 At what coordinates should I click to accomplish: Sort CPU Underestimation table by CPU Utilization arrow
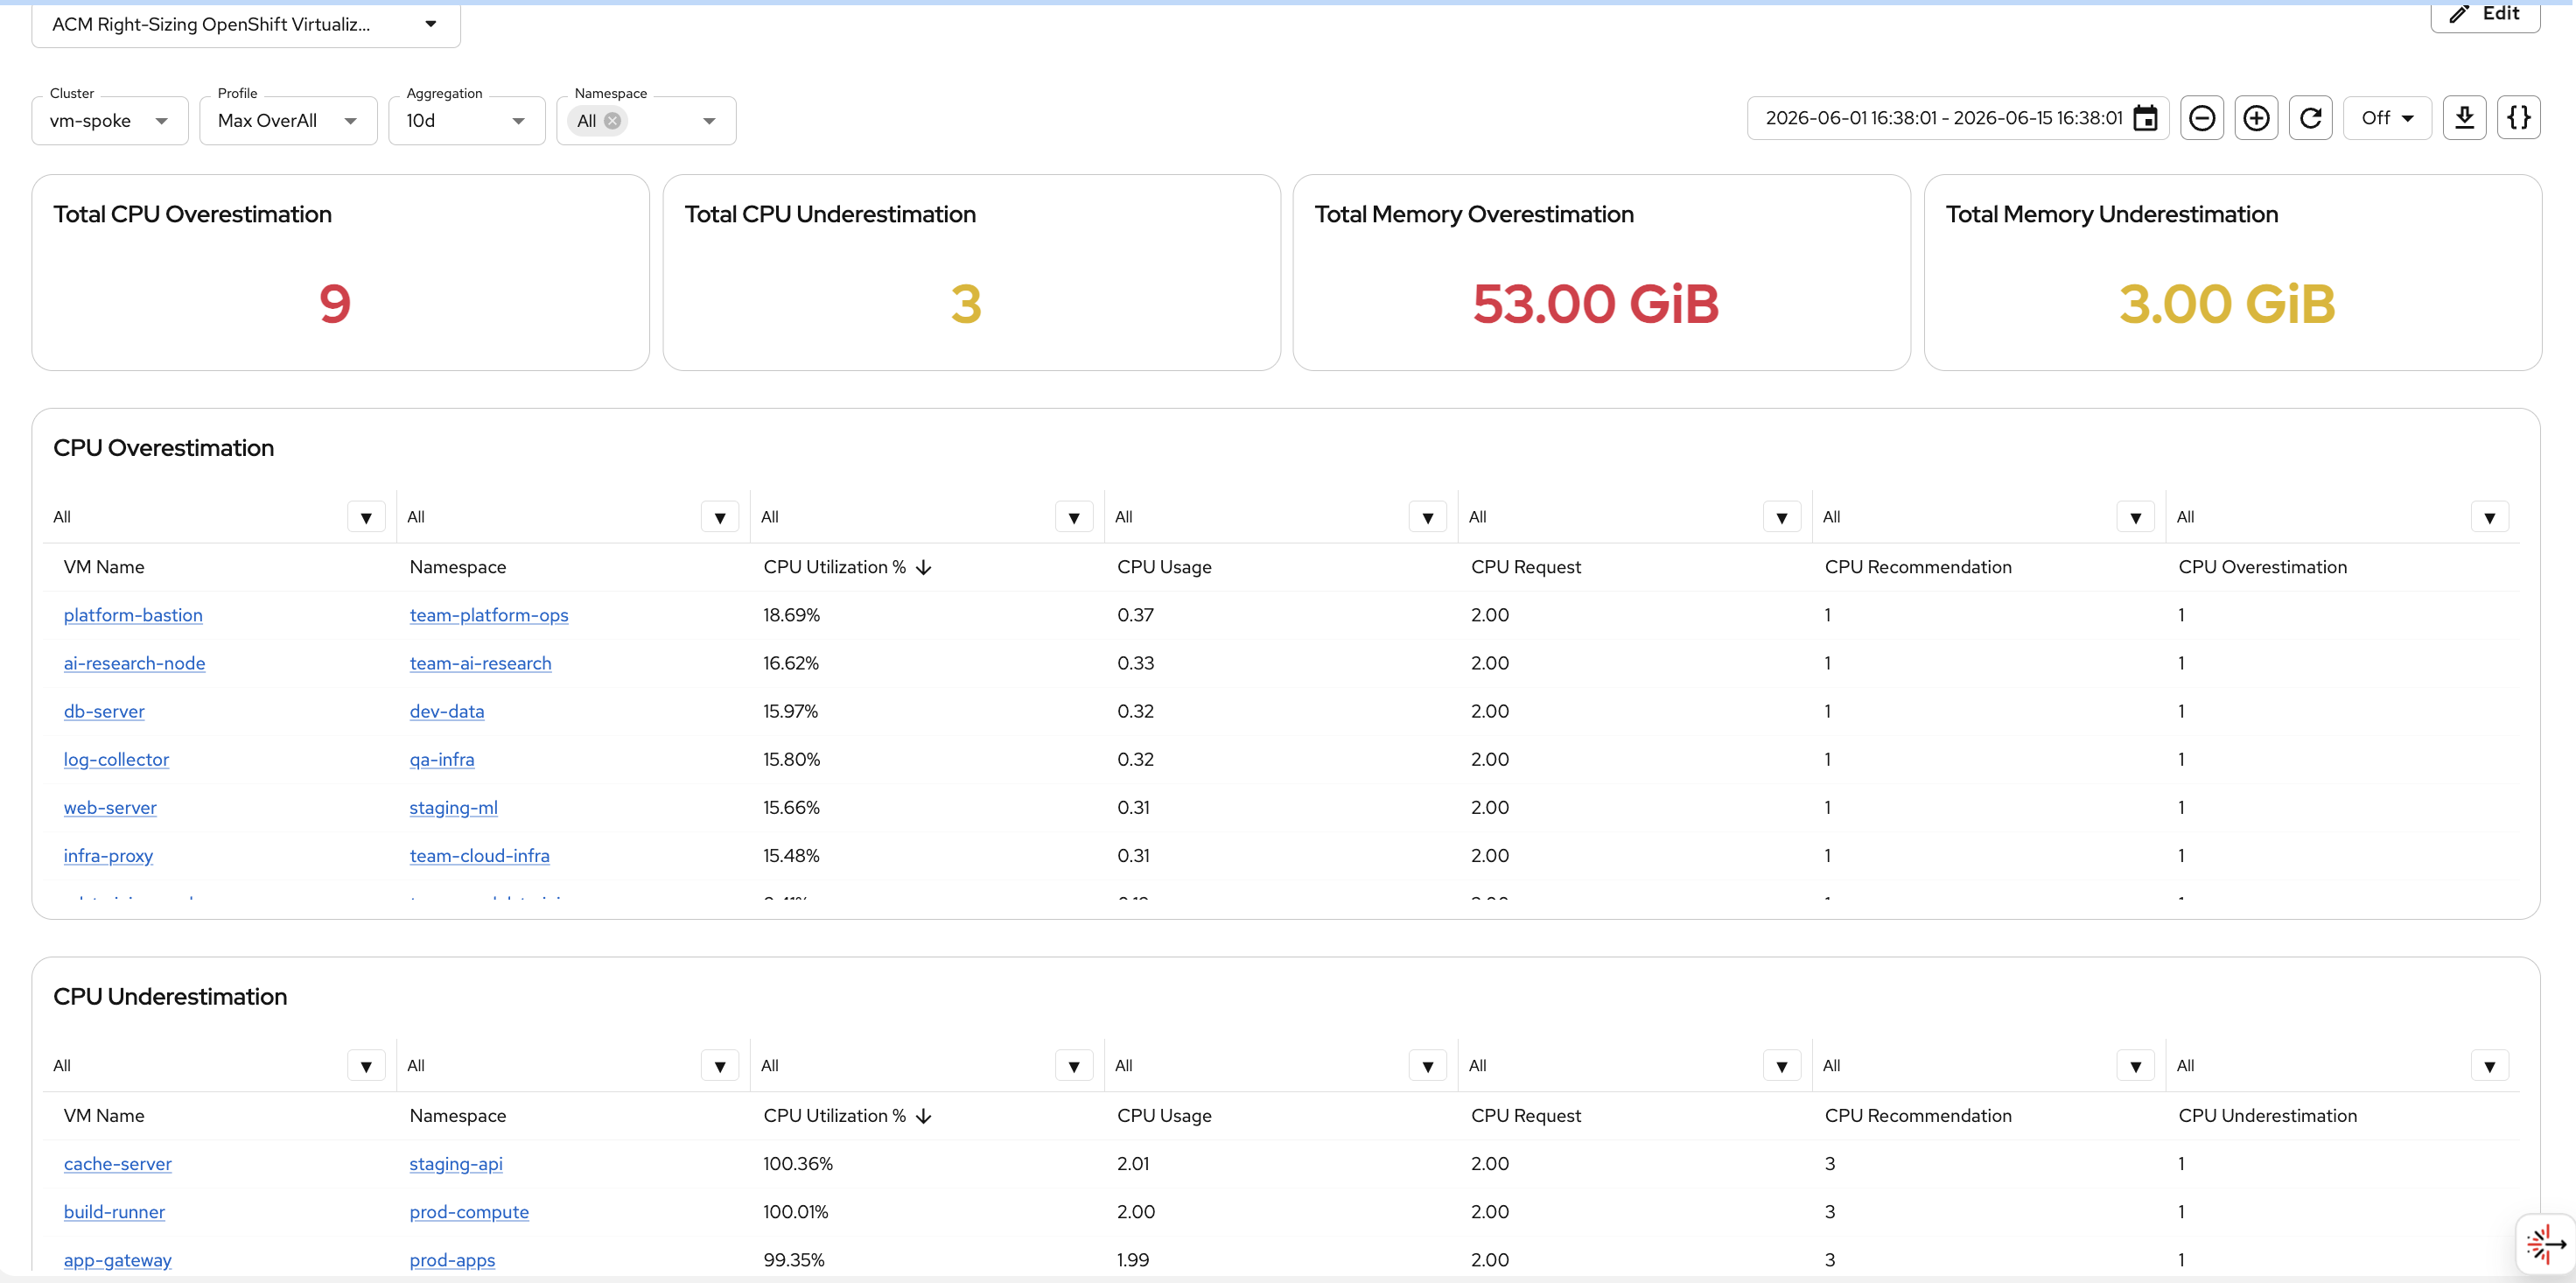pos(924,1116)
